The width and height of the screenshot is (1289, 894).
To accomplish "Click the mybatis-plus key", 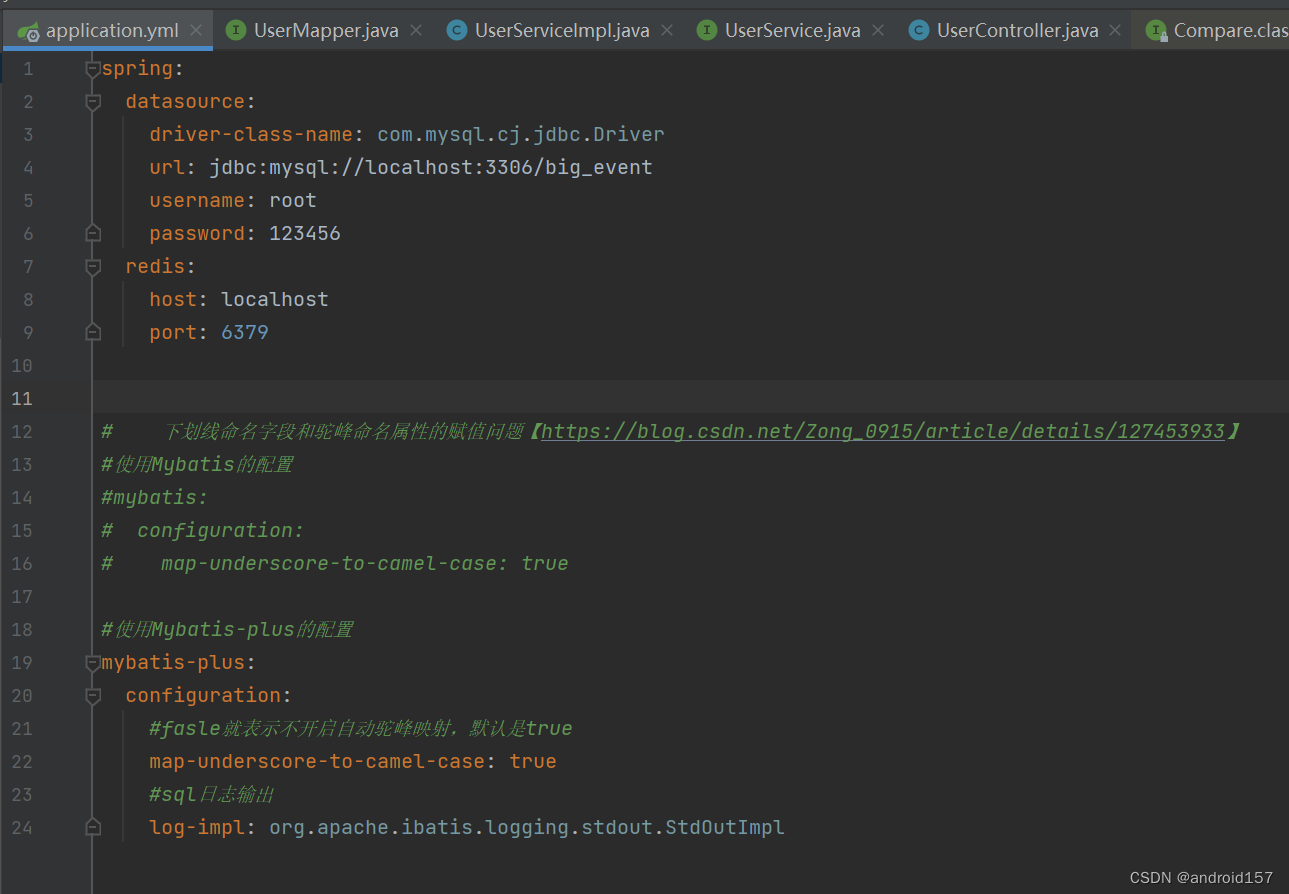I will 173,662.
